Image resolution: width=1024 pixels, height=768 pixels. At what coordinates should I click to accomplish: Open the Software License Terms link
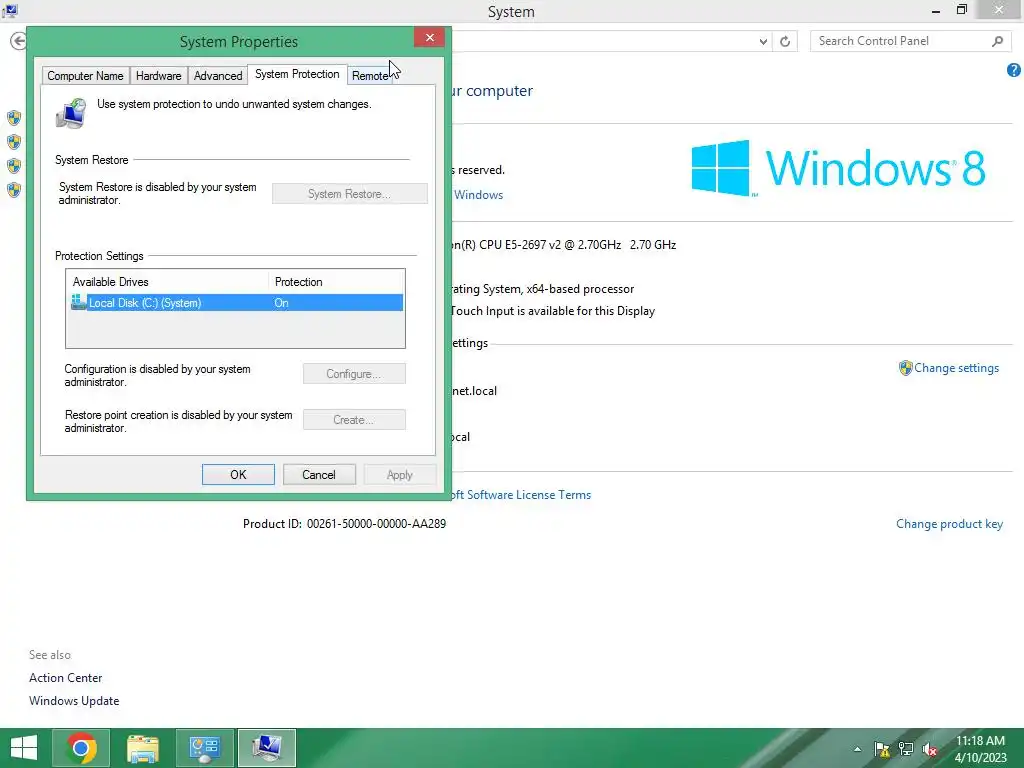522,494
